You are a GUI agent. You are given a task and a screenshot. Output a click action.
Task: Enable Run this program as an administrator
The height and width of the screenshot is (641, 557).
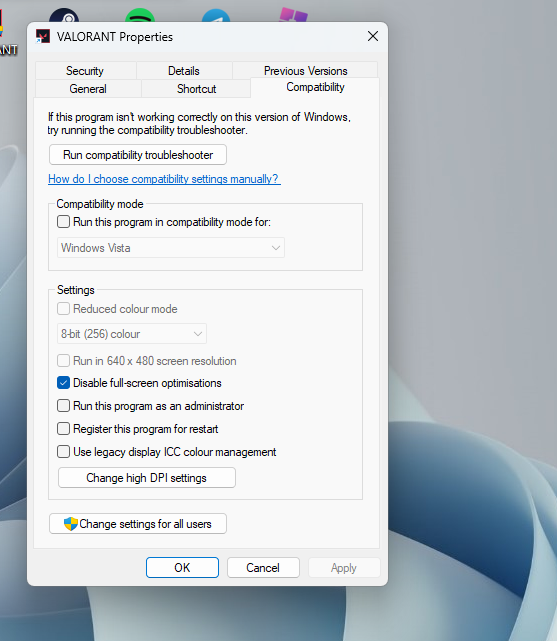(x=63, y=406)
